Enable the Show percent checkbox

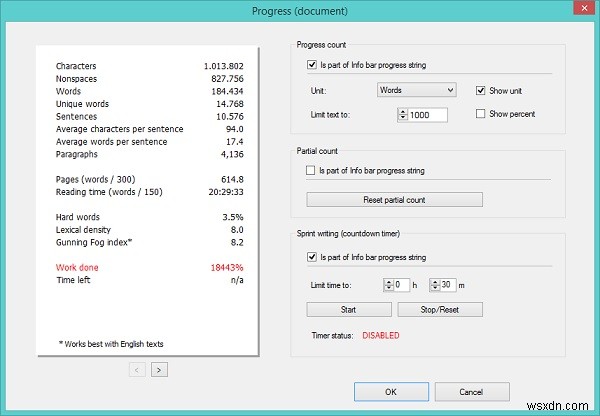(x=480, y=114)
